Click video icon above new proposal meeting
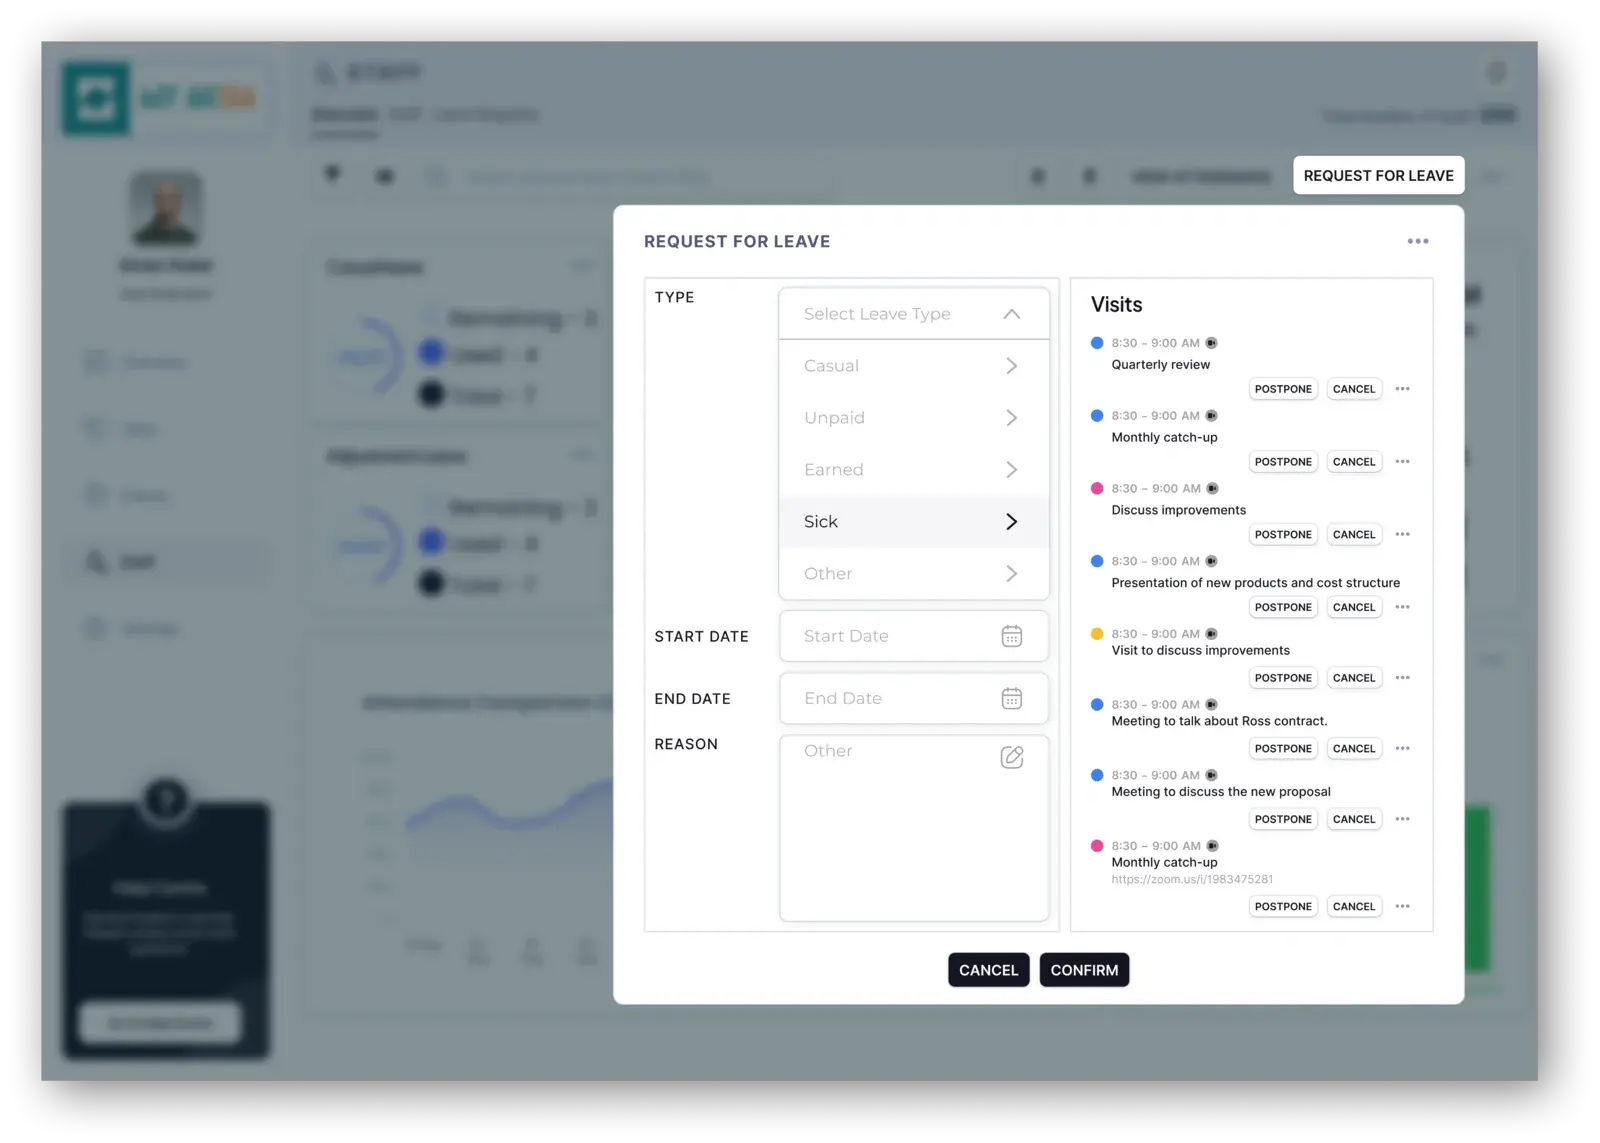The height and width of the screenshot is (1143, 1600). (x=1211, y=775)
